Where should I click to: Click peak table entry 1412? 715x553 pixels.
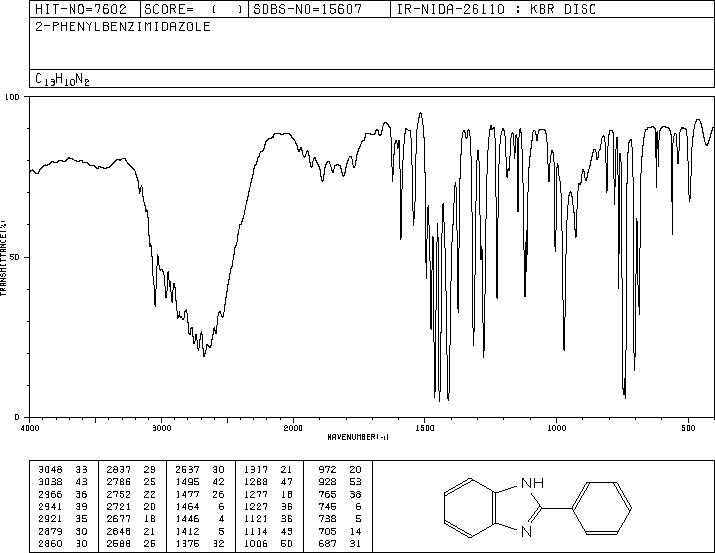187,531
